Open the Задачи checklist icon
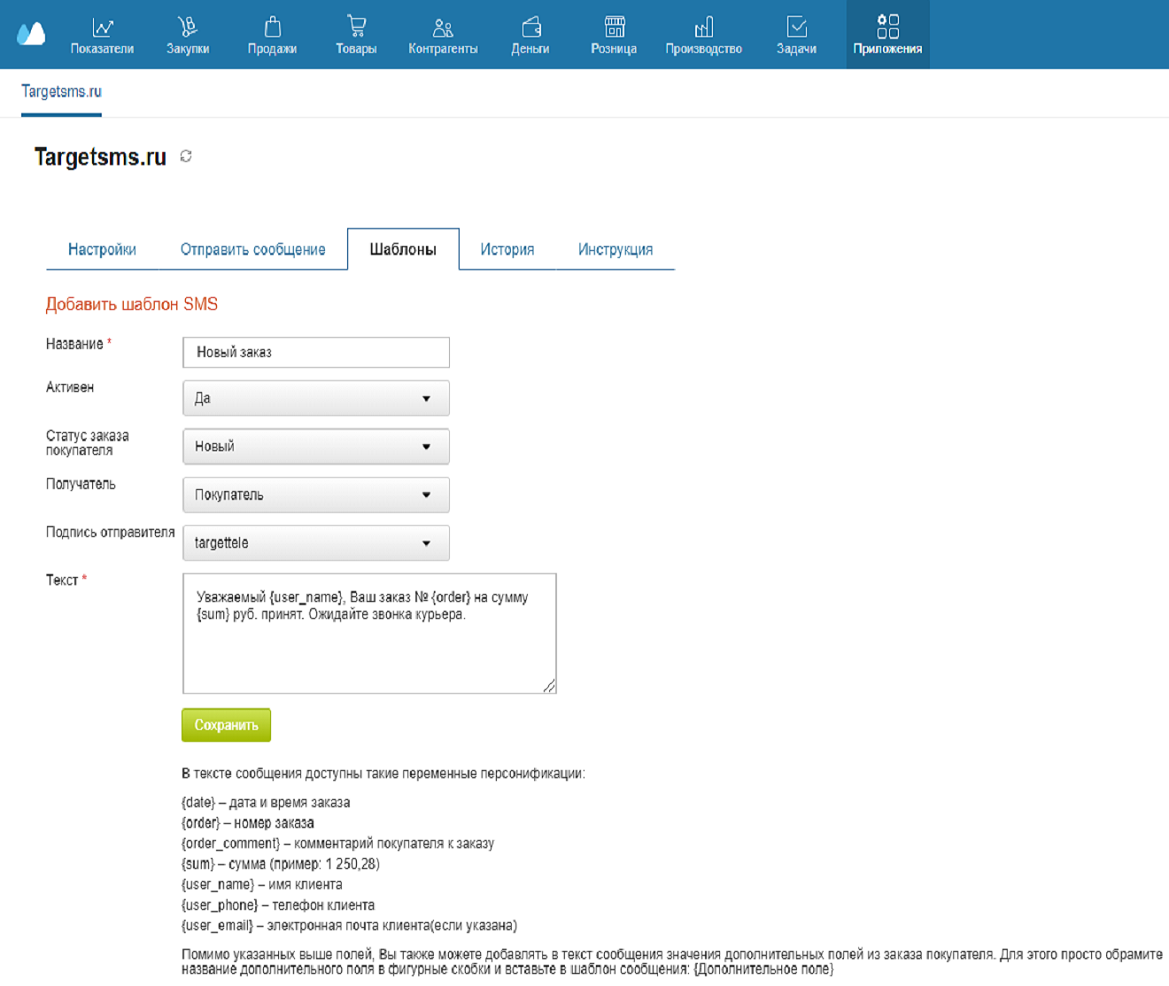1169x986 pixels. pyautogui.click(x=796, y=27)
